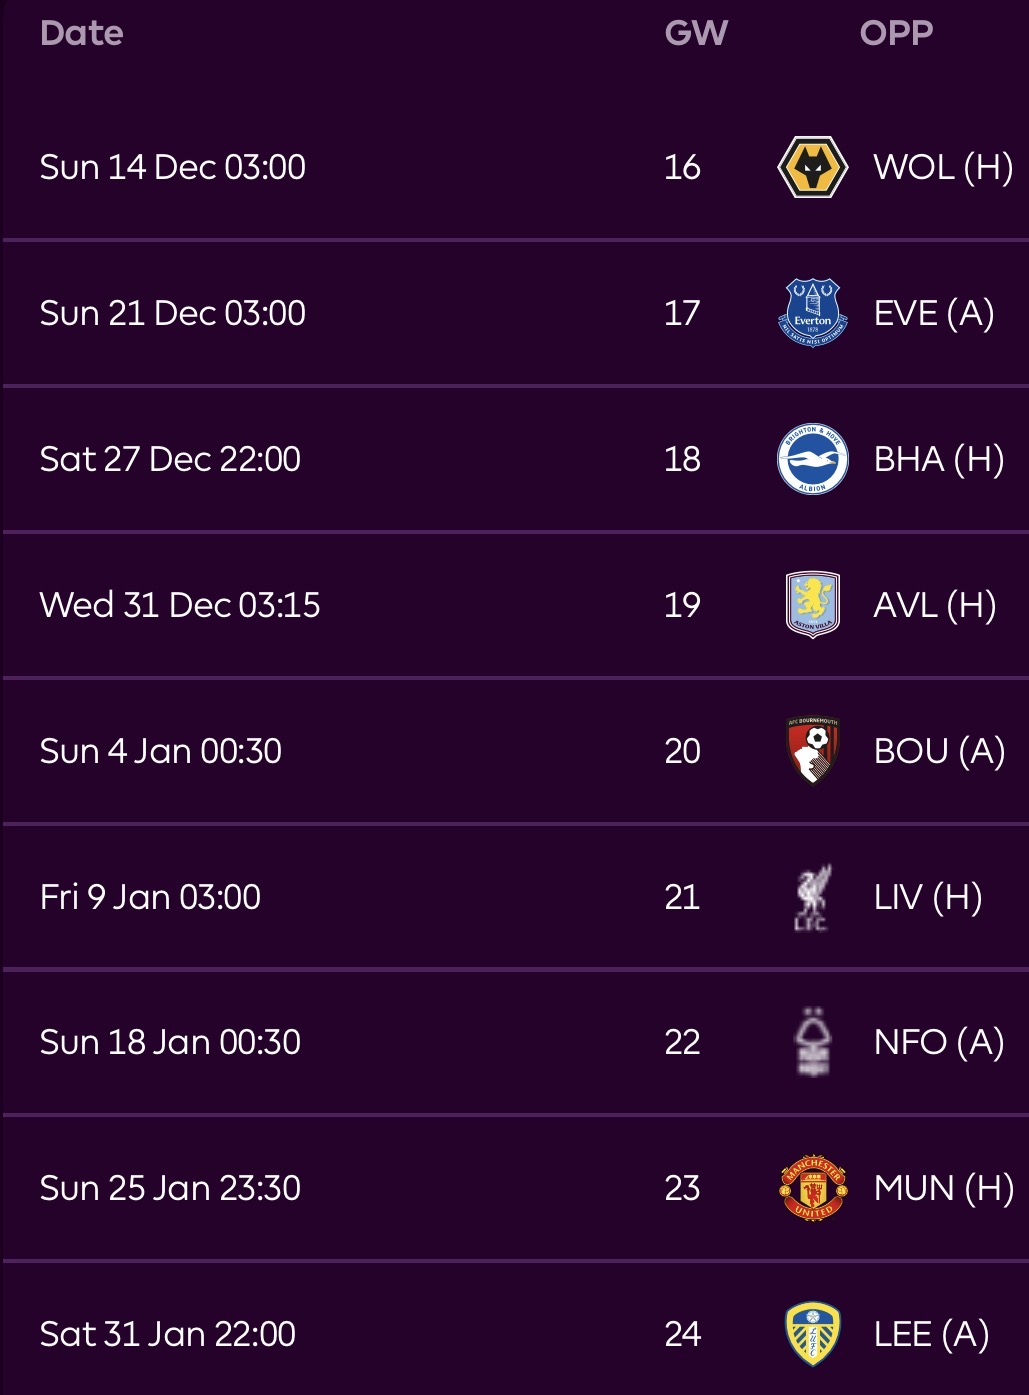Image resolution: width=1029 pixels, height=1395 pixels.
Task: Tap the MUN (H) opponent text
Action: [x=943, y=1188]
